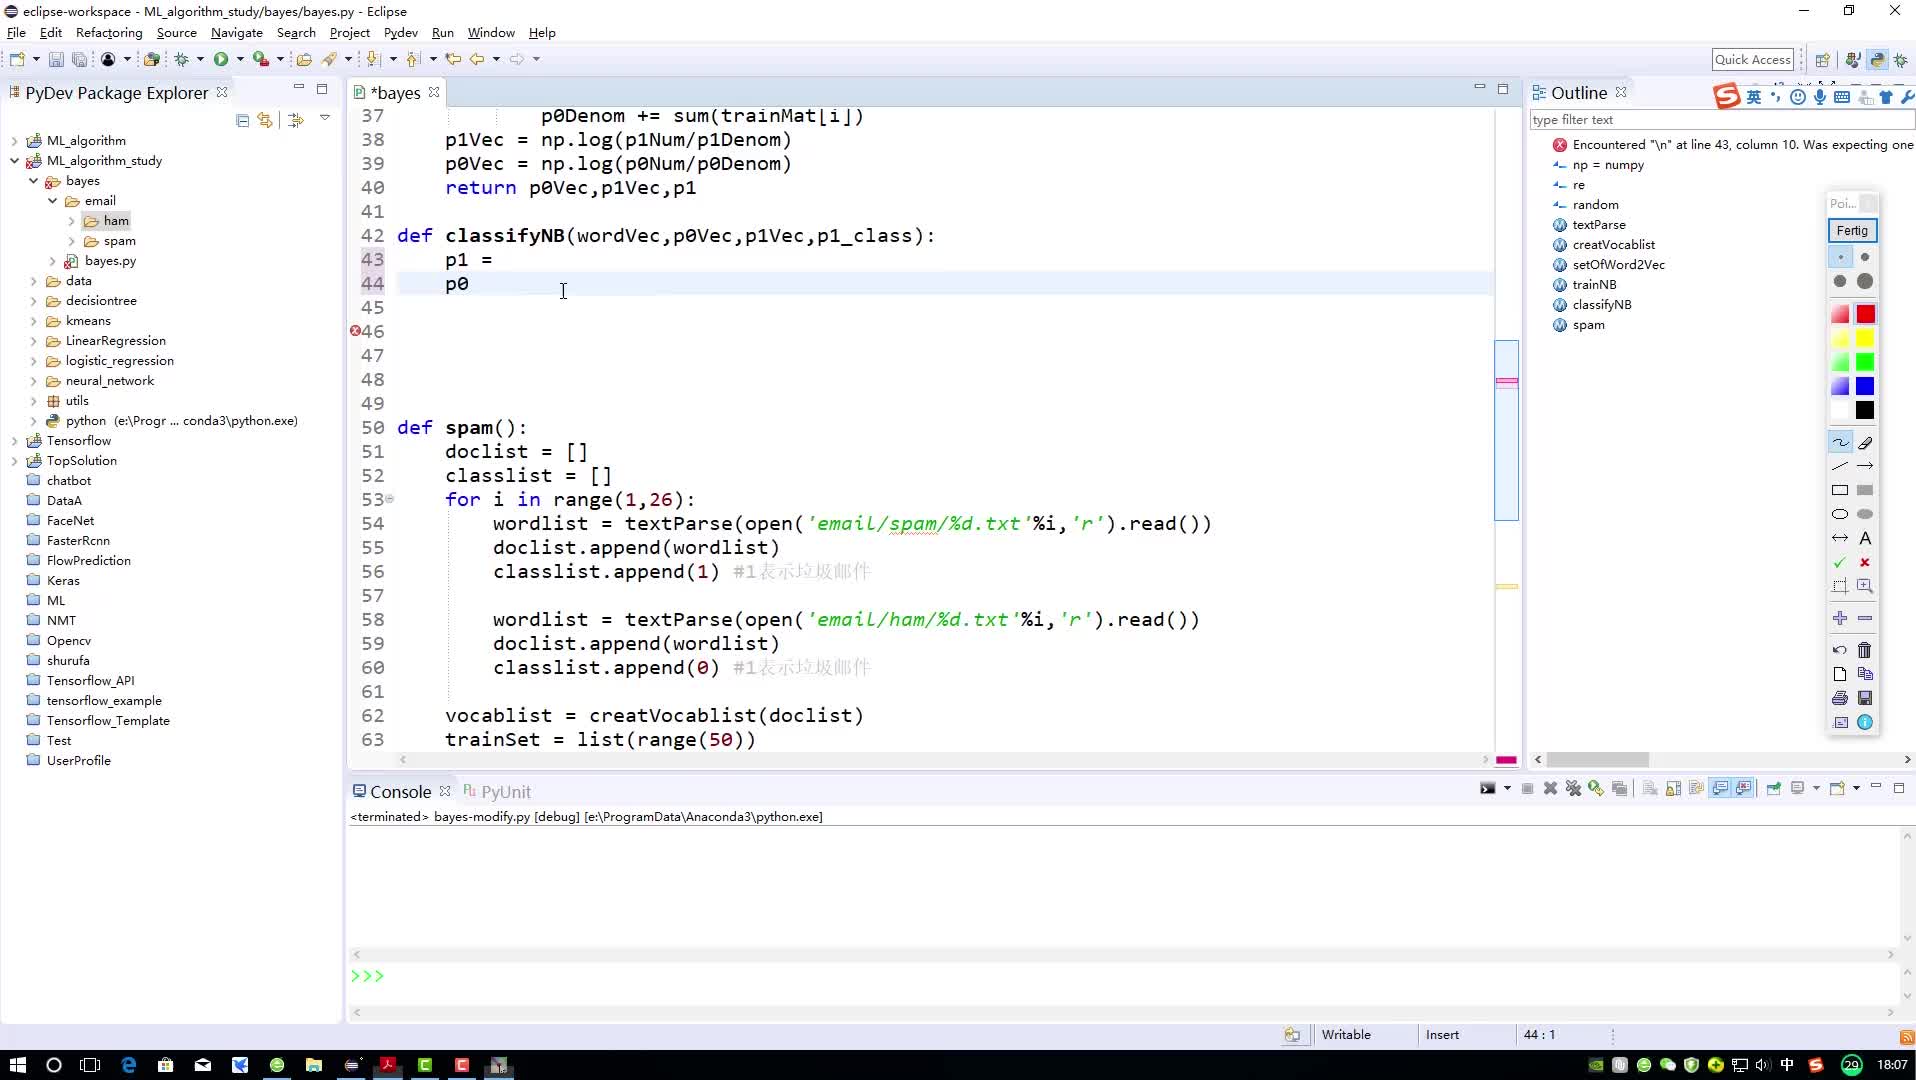Click the Save icon in the main toolbar
The image size is (1916, 1080).
click(56, 59)
